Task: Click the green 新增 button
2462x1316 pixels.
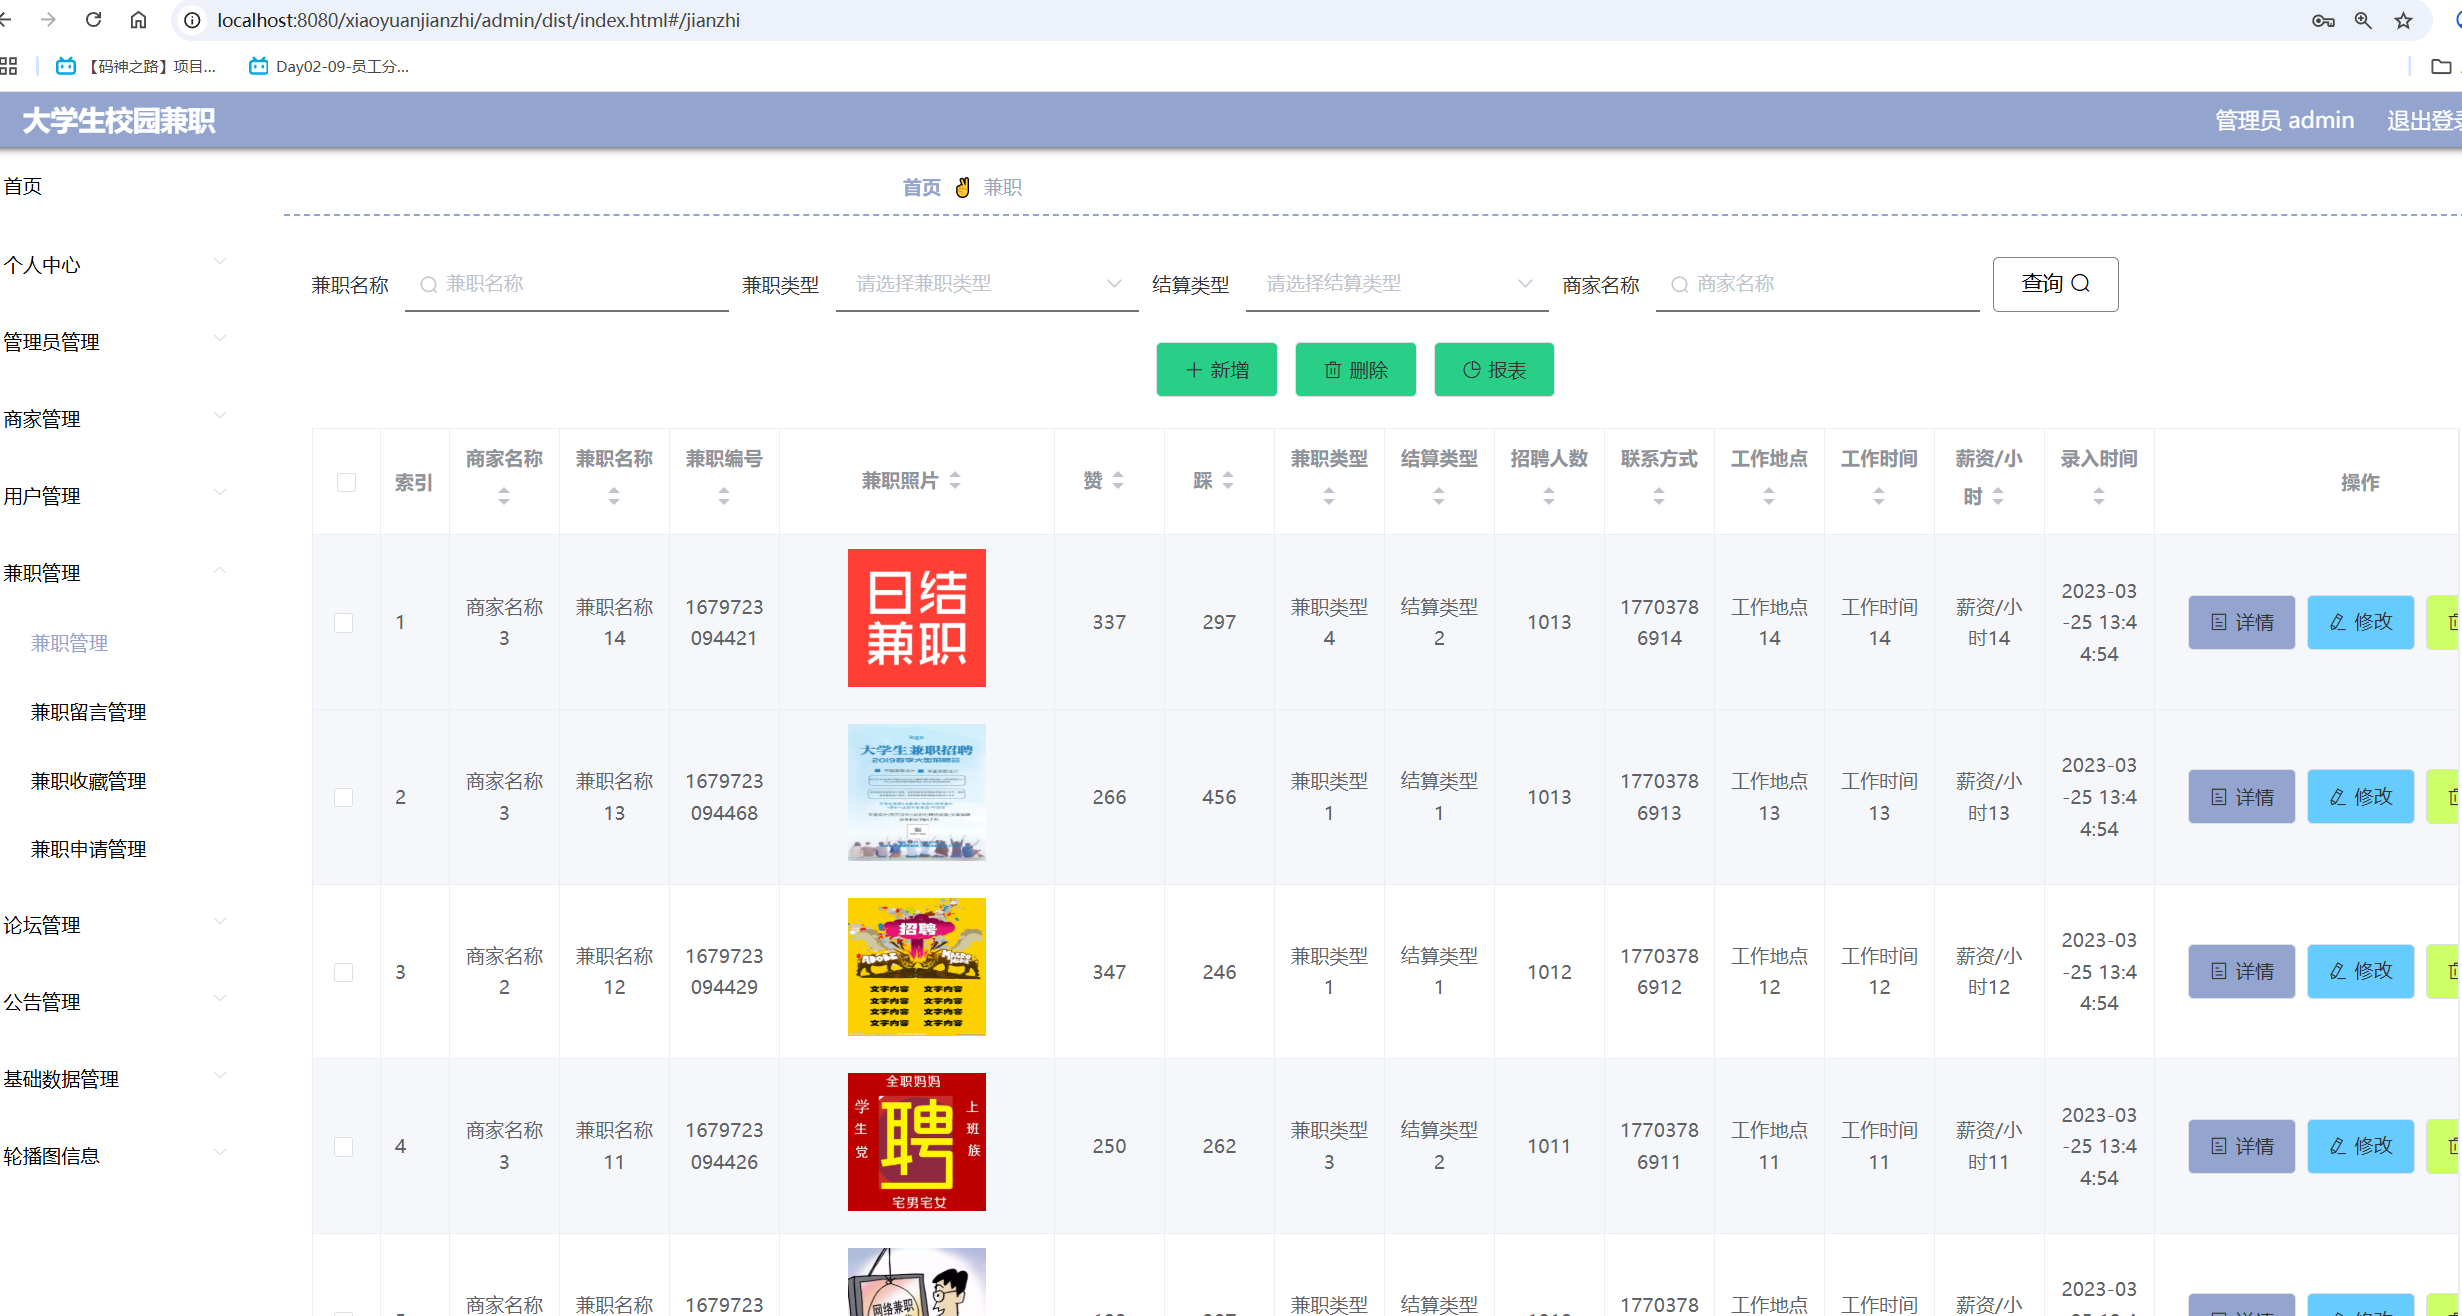Action: tap(1216, 370)
